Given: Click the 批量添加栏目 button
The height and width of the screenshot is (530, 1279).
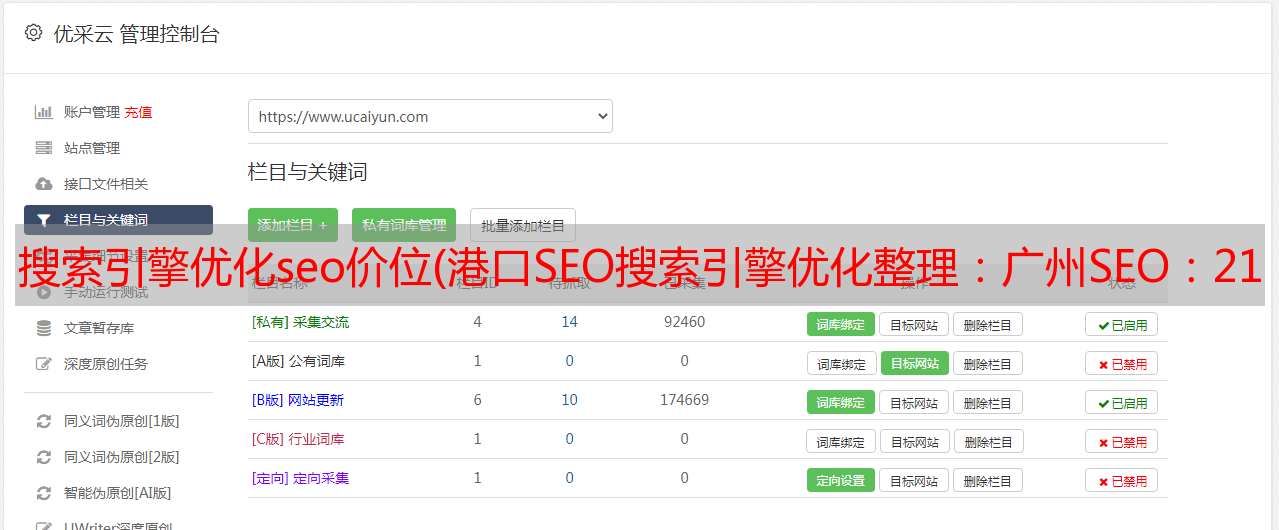Looking at the screenshot, I should pyautogui.click(x=523, y=225).
